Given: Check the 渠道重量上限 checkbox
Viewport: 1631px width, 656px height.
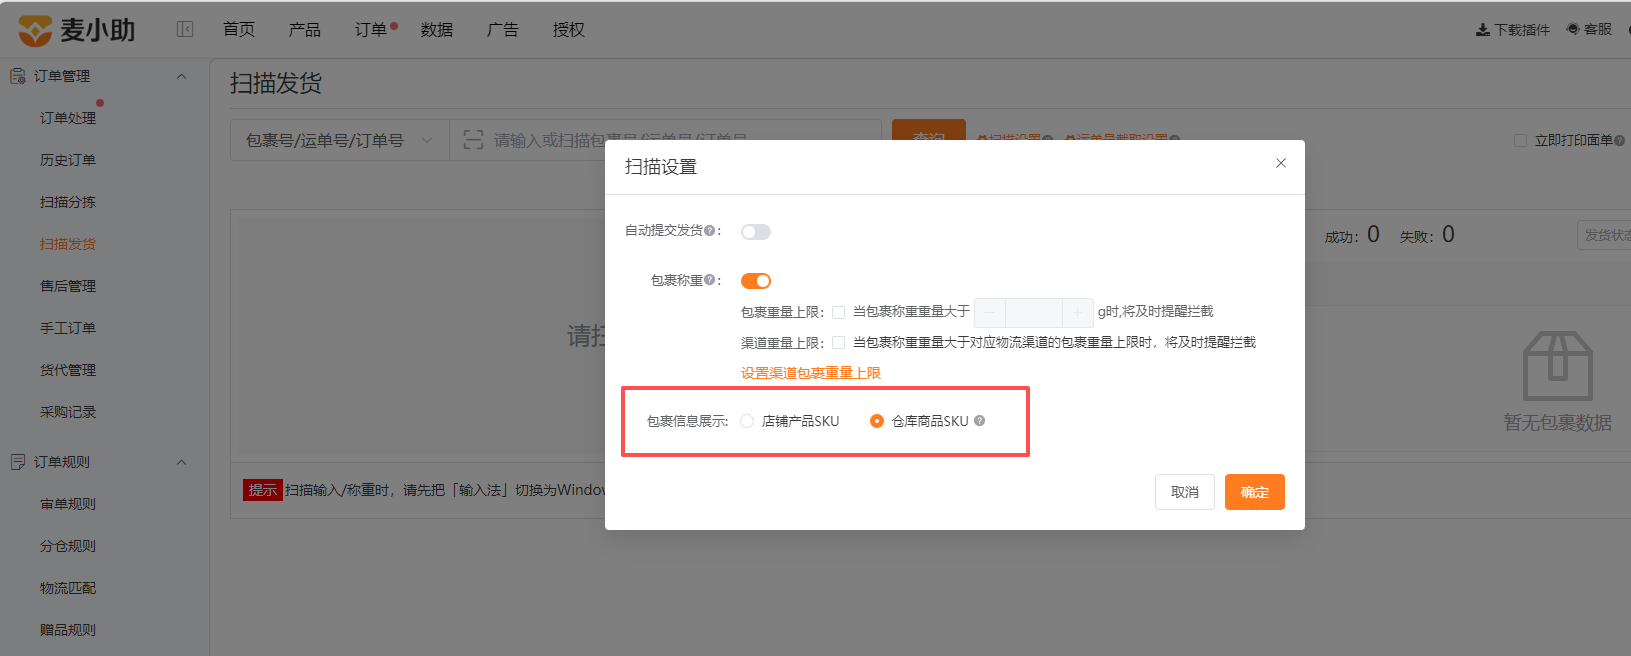Looking at the screenshot, I should click(838, 343).
